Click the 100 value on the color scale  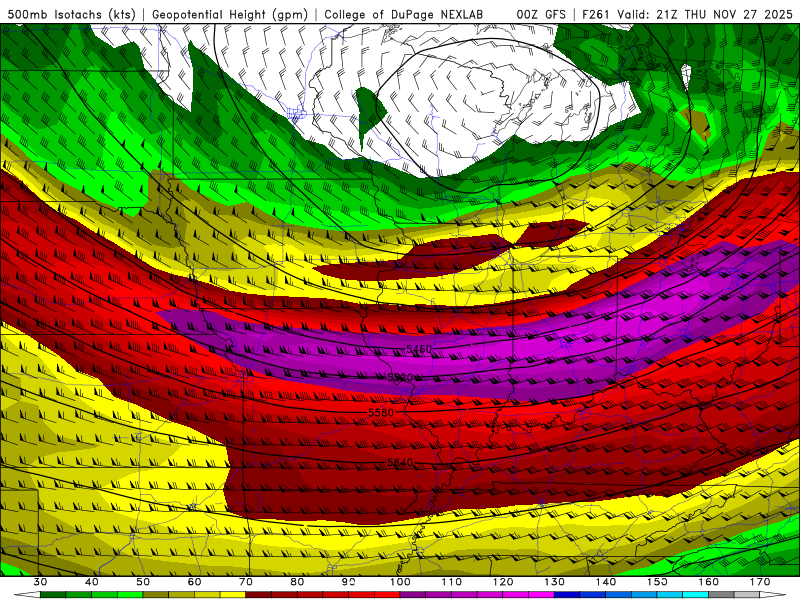[x=400, y=582]
